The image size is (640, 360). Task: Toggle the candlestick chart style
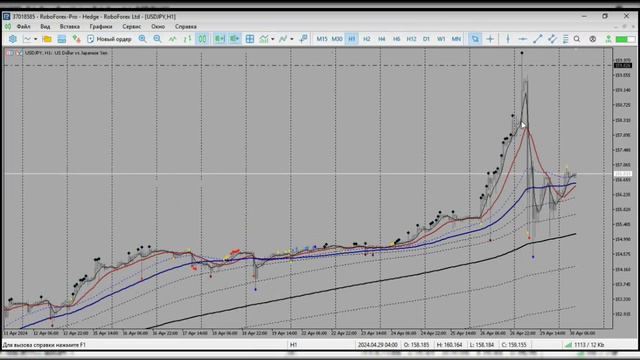coord(202,39)
